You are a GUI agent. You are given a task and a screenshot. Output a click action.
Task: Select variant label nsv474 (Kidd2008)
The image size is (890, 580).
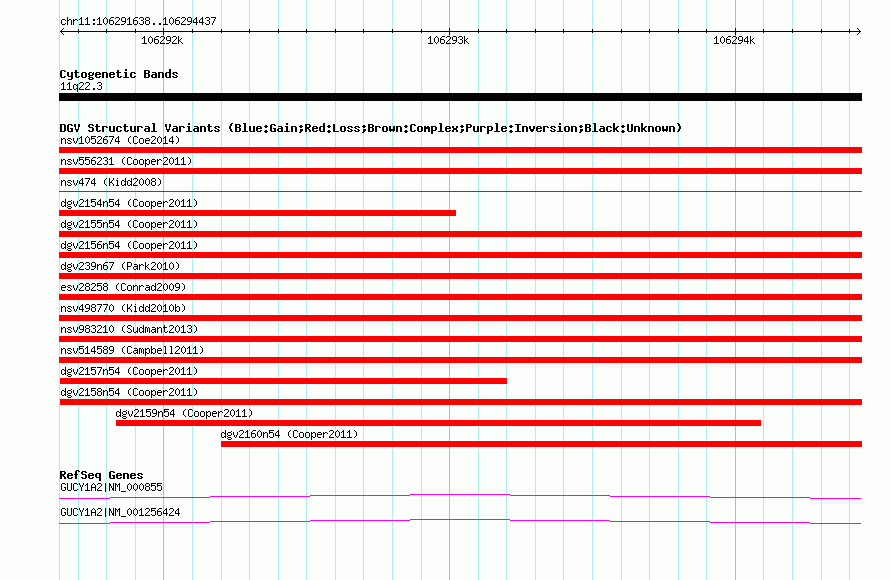[111, 182]
